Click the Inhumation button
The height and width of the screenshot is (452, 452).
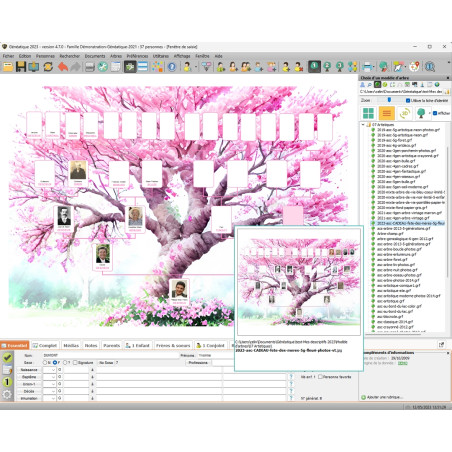[x=29, y=398]
